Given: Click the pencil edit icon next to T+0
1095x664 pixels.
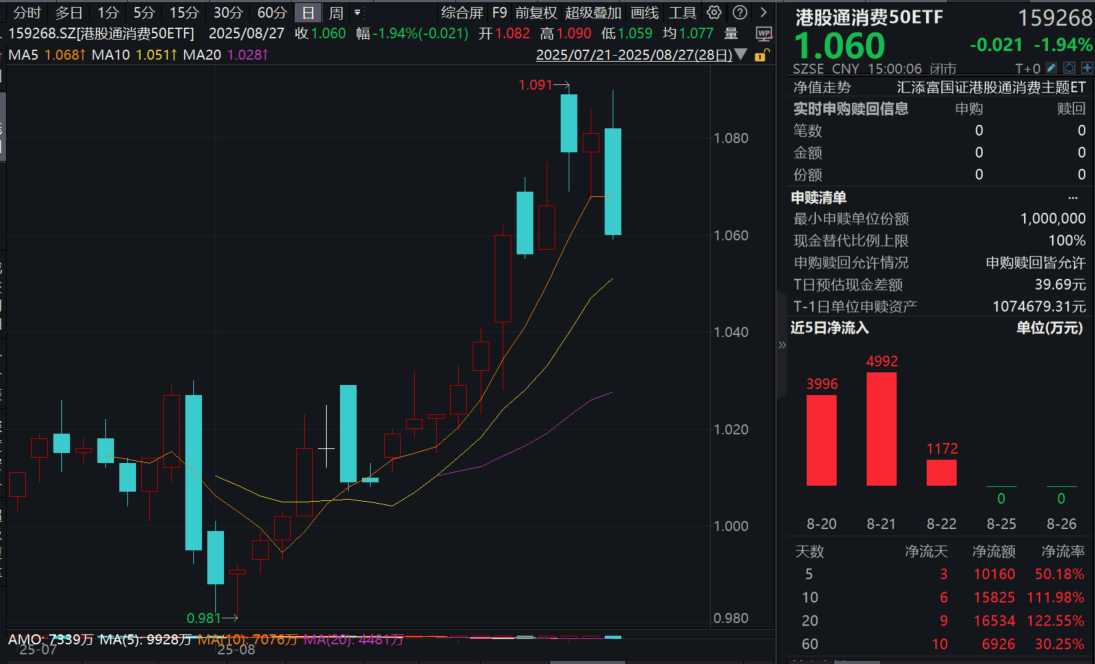Looking at the screenshot, I should pos(1051,67).
